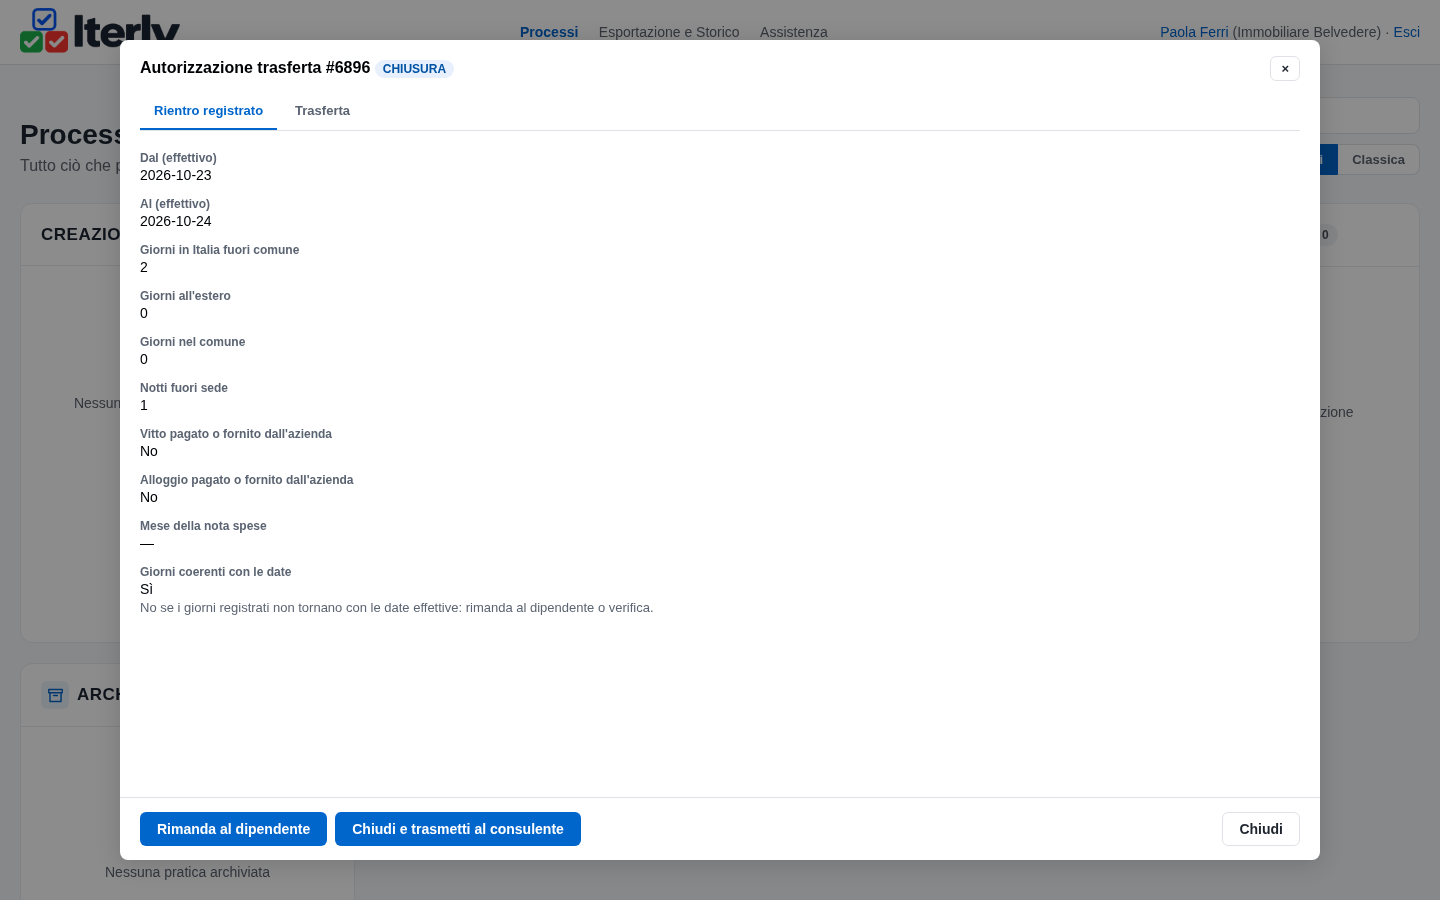Open the Assistenza navigation item

(794, 32)
